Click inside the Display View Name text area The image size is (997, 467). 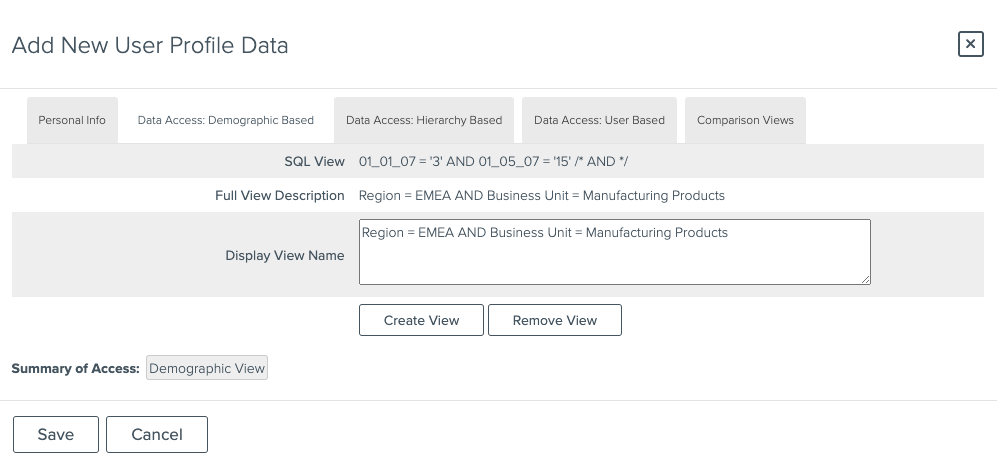point(614,256)
